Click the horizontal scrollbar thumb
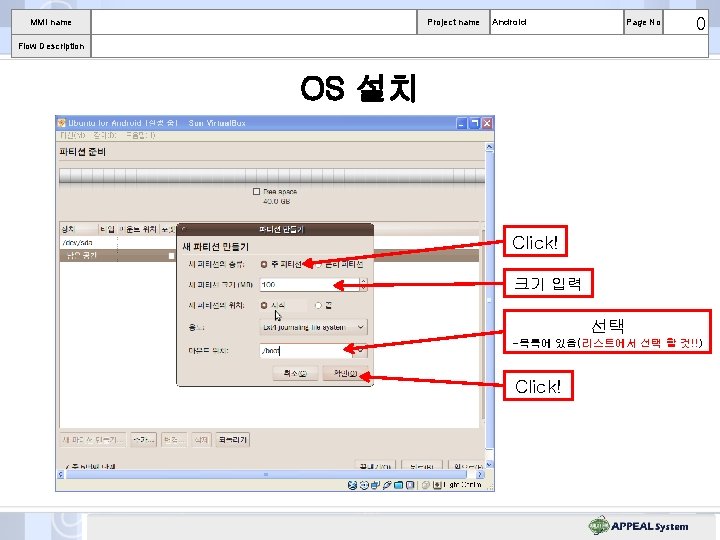Image resolution: width=720 pixels, height=540 pixels. (266, 475)
